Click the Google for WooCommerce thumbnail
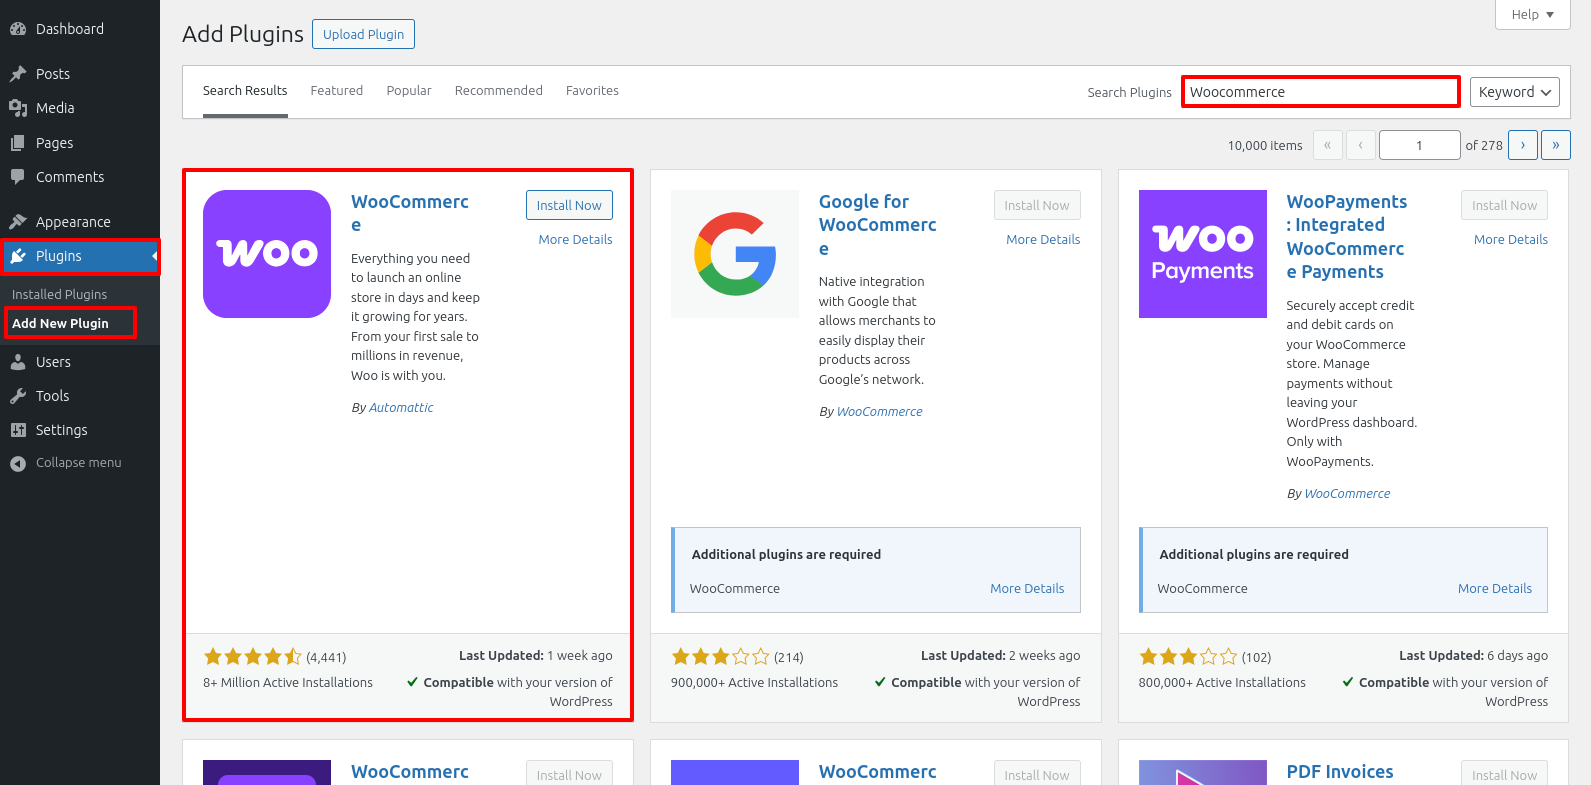This screenshot has width=1591, height=785. [735, 254]
